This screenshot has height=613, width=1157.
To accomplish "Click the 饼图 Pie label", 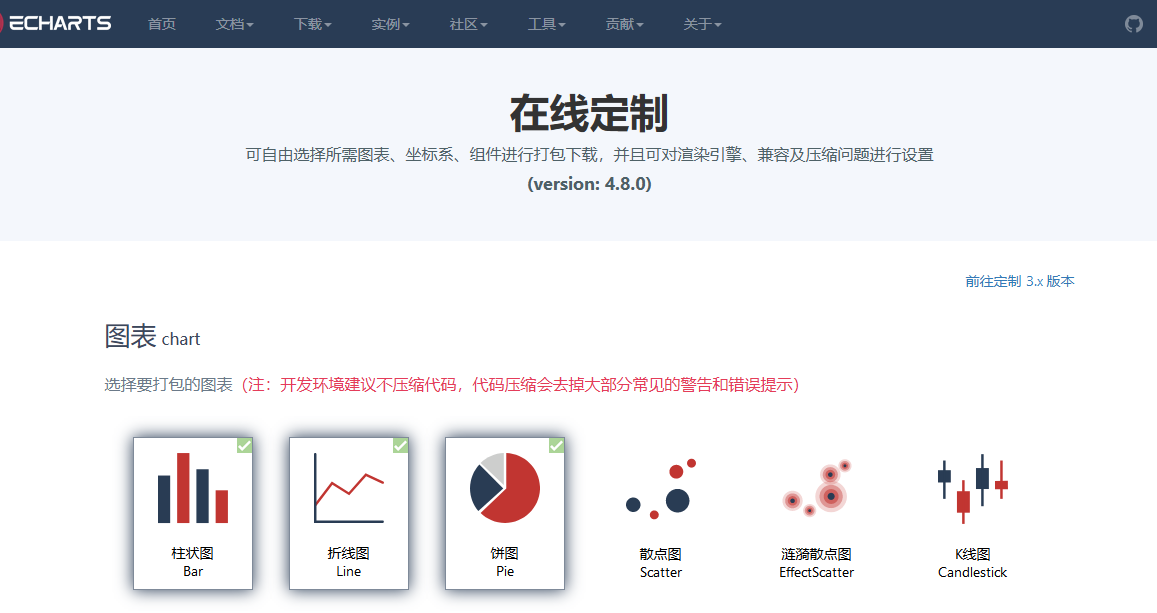I will [x=505, y=561].
